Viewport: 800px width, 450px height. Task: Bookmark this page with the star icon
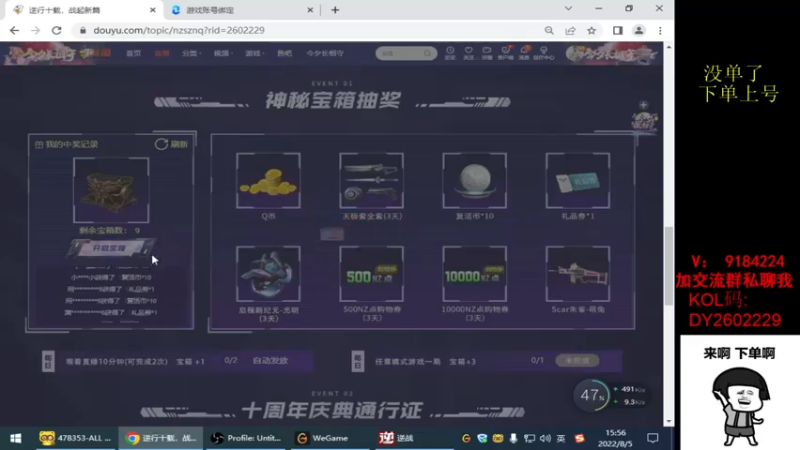click(591, 31)
